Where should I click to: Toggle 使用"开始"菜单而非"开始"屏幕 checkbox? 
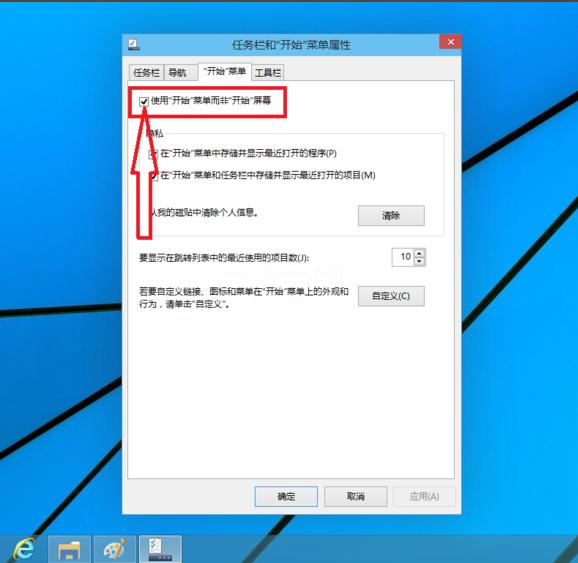144,101
